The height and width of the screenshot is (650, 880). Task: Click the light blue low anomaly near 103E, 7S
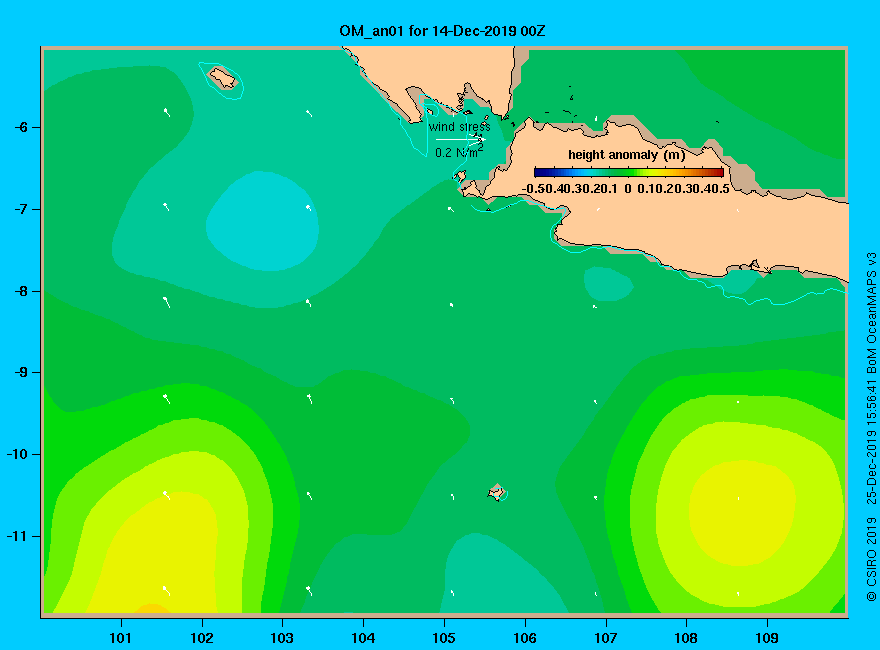click(x=262, y=221)
